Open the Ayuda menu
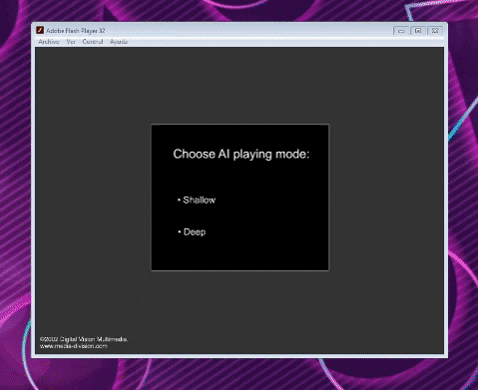Screen dimensions: 478x390 click(x=119, y=42)
